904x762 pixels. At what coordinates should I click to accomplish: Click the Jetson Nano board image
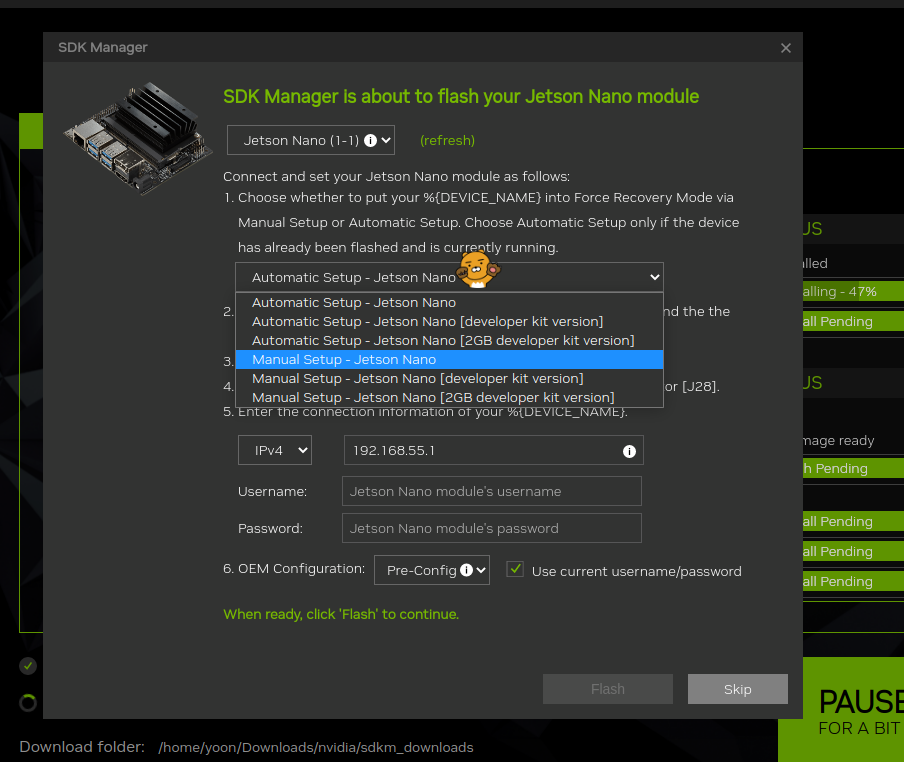138,138
